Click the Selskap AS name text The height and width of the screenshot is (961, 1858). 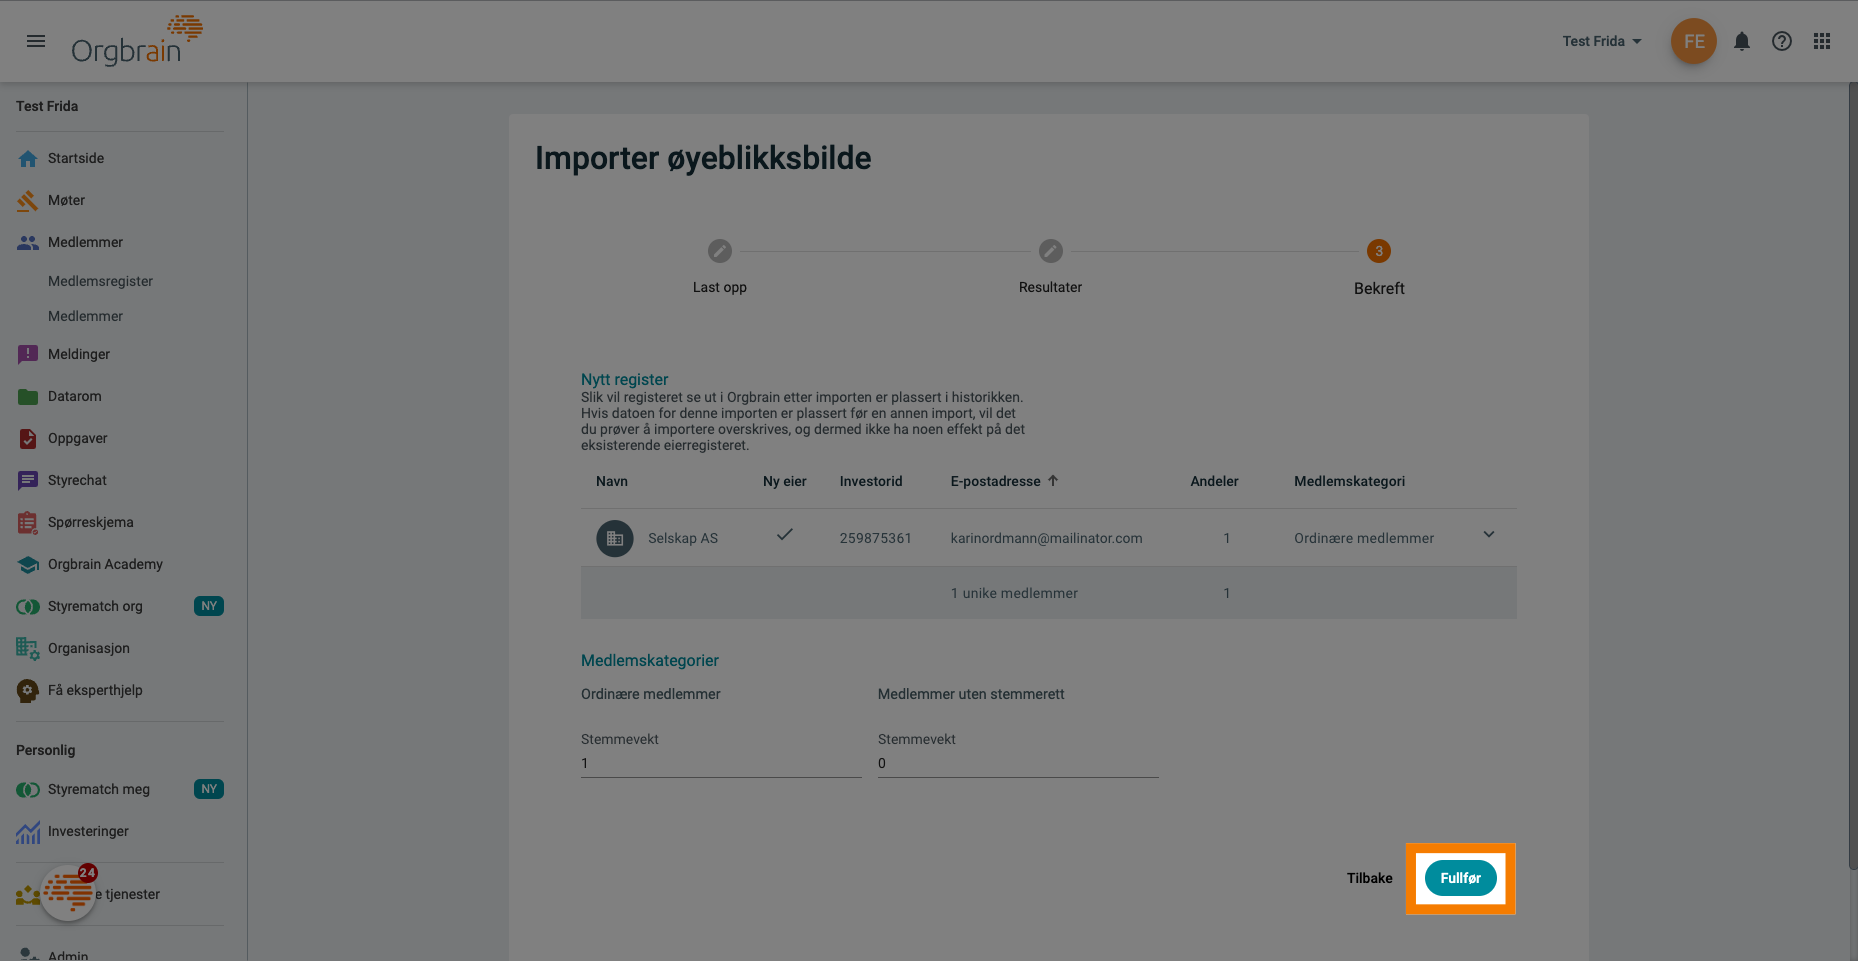[683, 538]
